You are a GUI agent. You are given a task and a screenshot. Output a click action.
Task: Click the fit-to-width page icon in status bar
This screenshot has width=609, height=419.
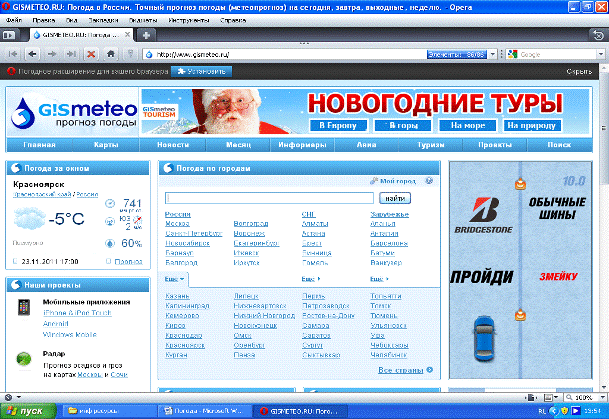[531, 397]
